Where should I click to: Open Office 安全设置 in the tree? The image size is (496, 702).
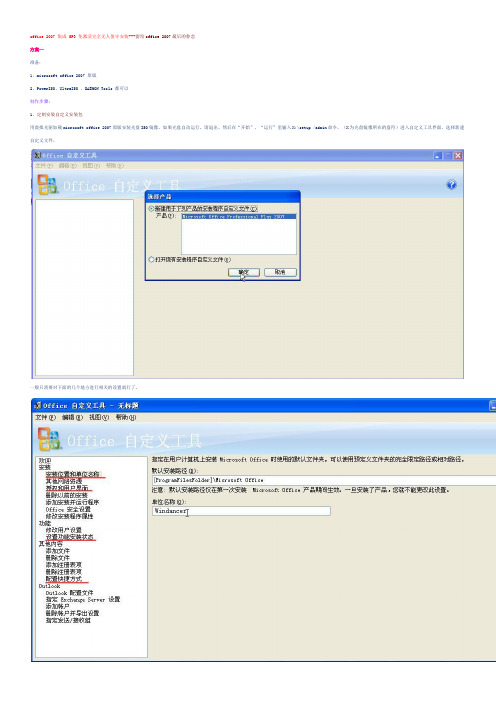68,509
